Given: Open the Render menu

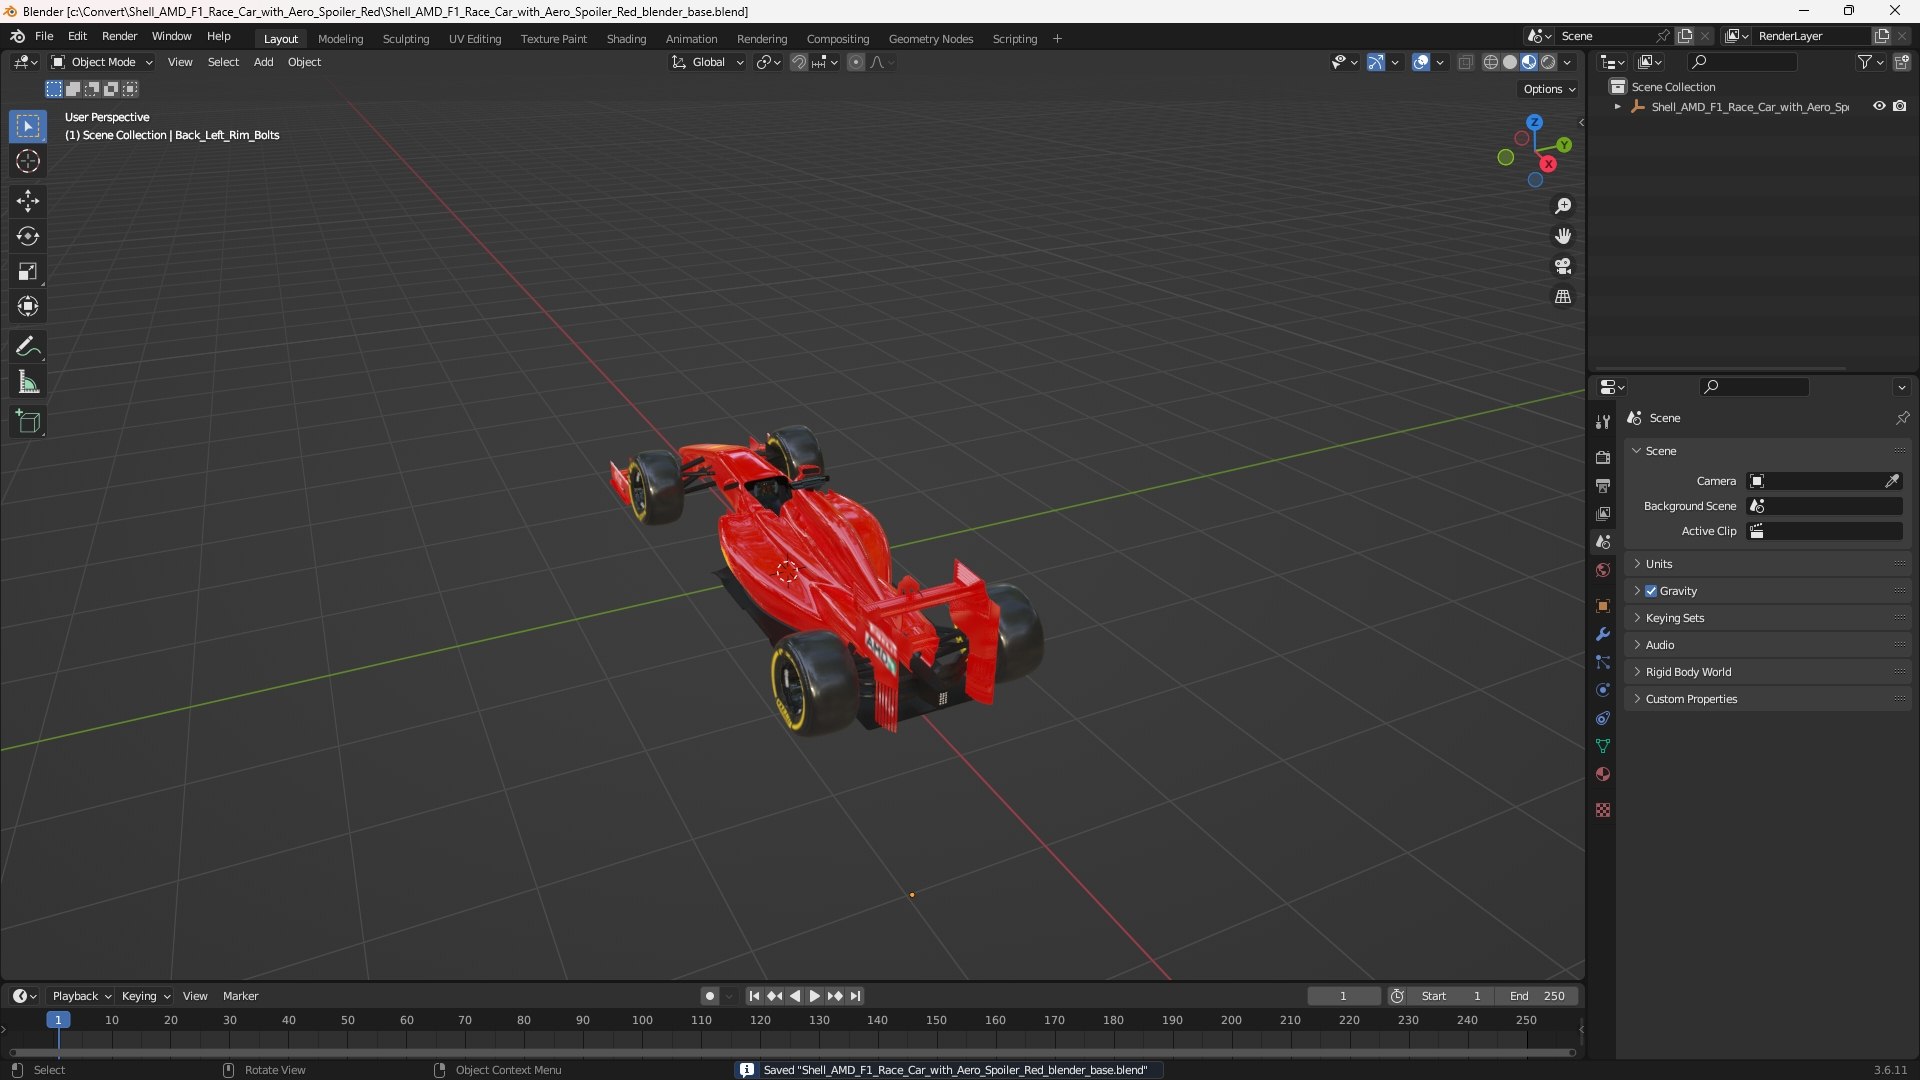Looking at the screenshot, I should pyautogui.click(x=120, y=36).
